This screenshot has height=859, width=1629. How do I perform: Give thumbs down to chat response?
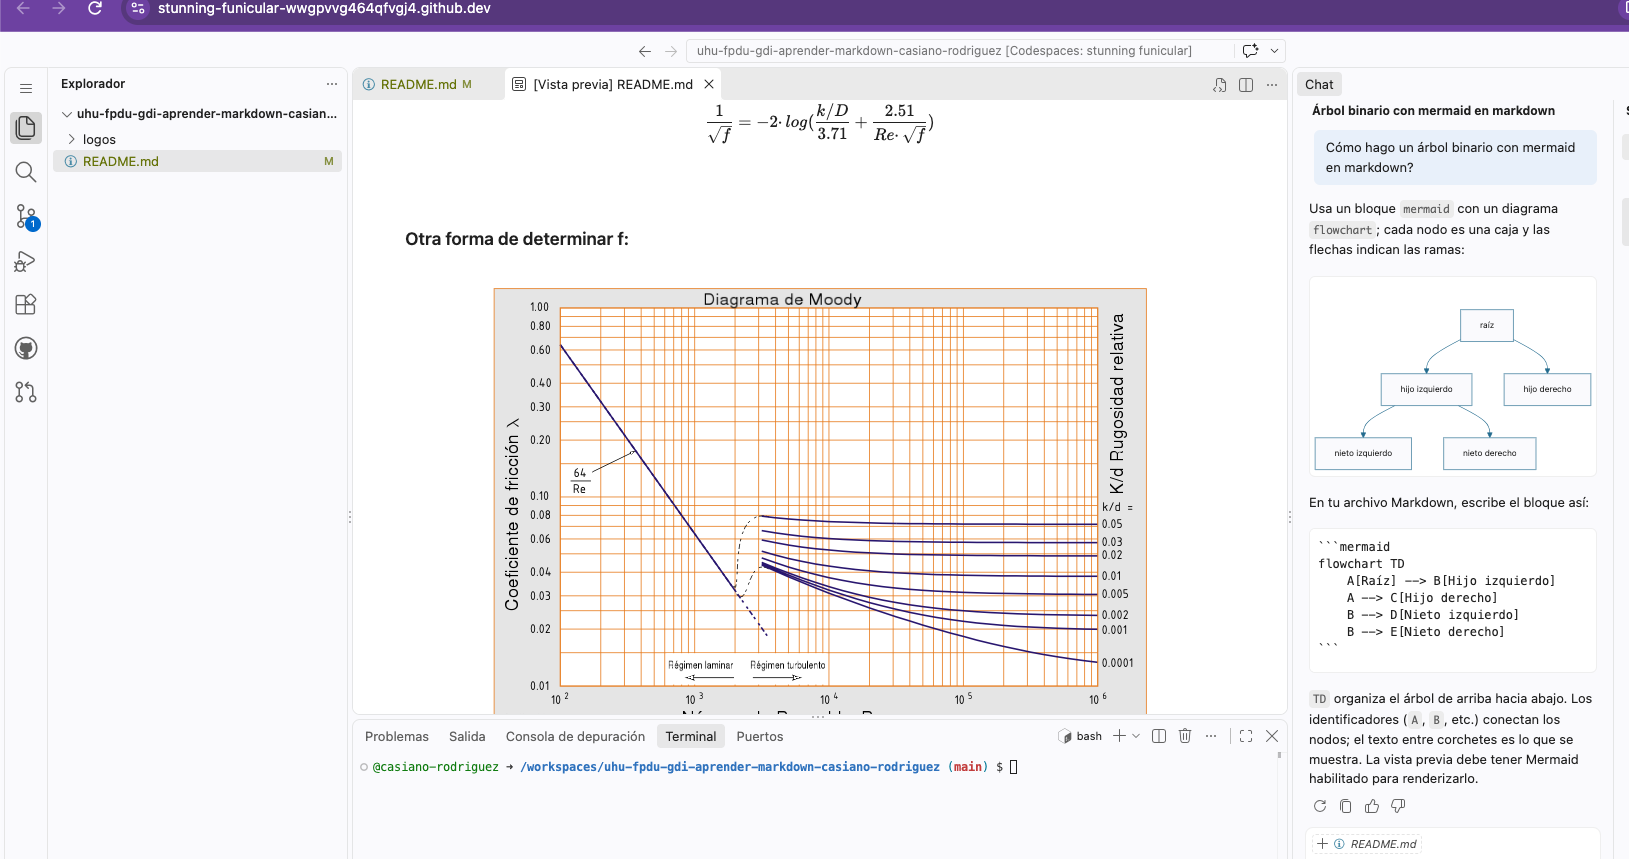tap(1398, 806)
